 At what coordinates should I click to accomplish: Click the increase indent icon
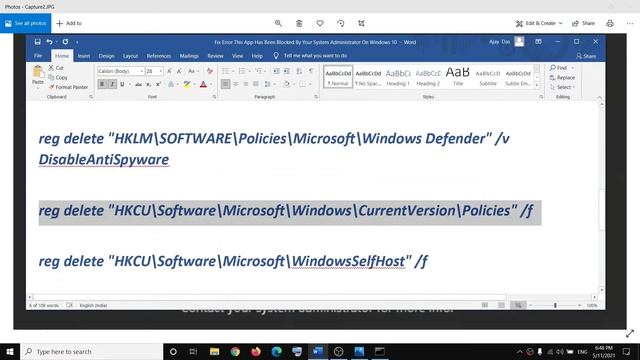point(287,71)
